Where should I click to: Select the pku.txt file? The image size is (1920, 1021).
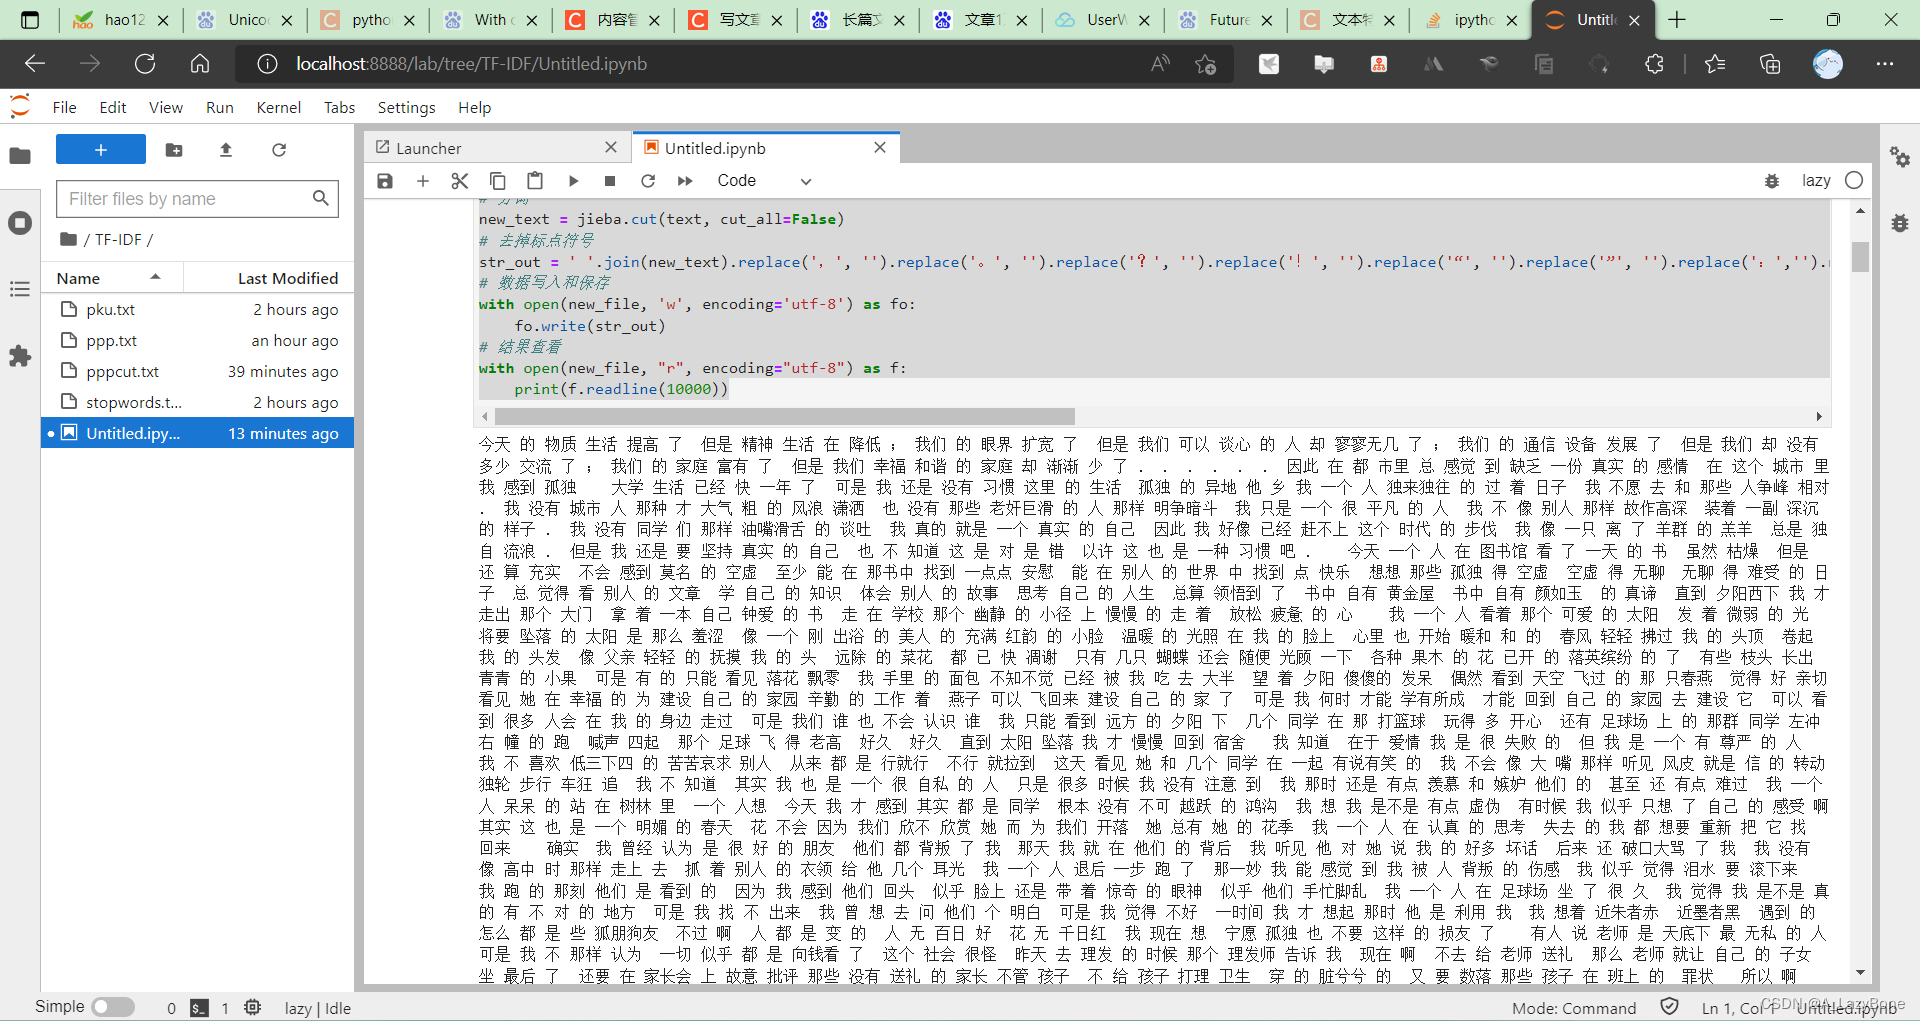tap(197, 310)
